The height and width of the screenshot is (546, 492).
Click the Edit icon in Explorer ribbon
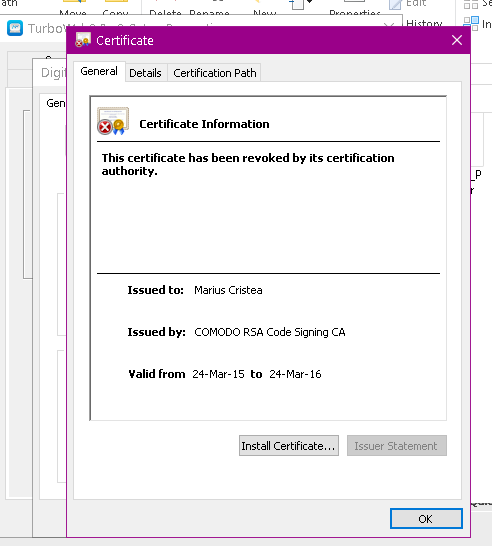pos(395,4)
